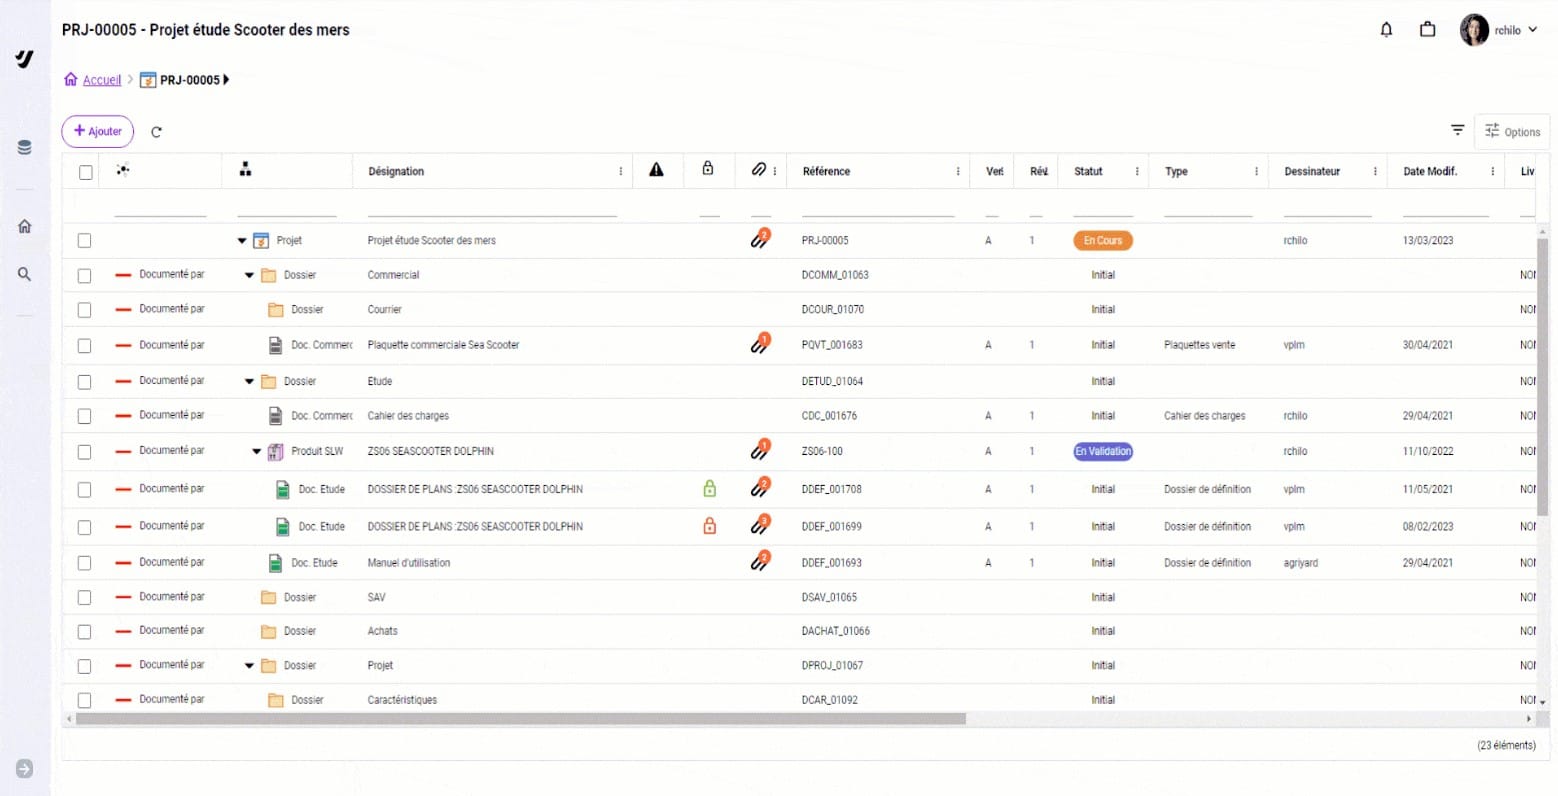Click the Référence filter input field
1558x796 pixels.
tap(878, 207)
